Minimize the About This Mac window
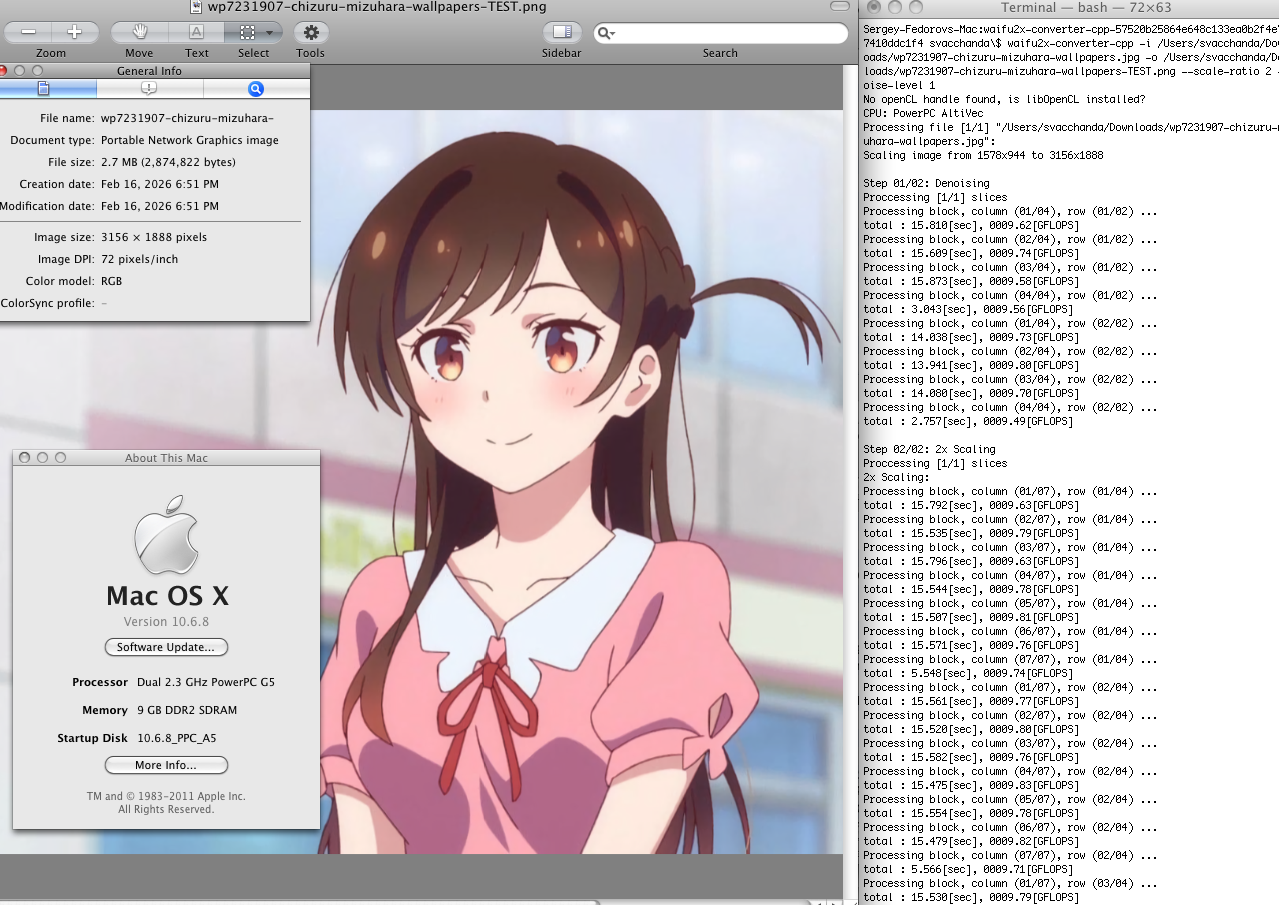 (x=43, y=457)
